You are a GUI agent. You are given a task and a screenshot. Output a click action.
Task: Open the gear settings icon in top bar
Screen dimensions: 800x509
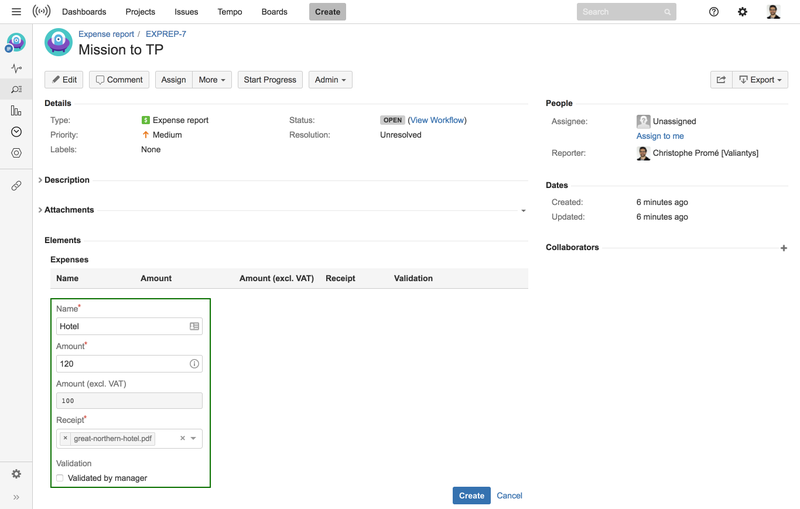click(x=742, y=12)
